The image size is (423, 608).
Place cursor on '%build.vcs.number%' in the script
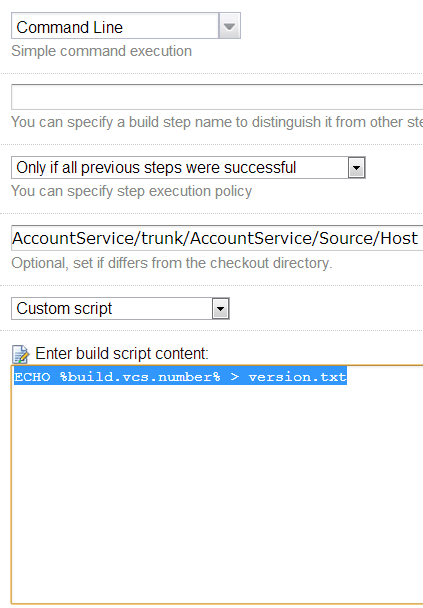coord(140,377)
